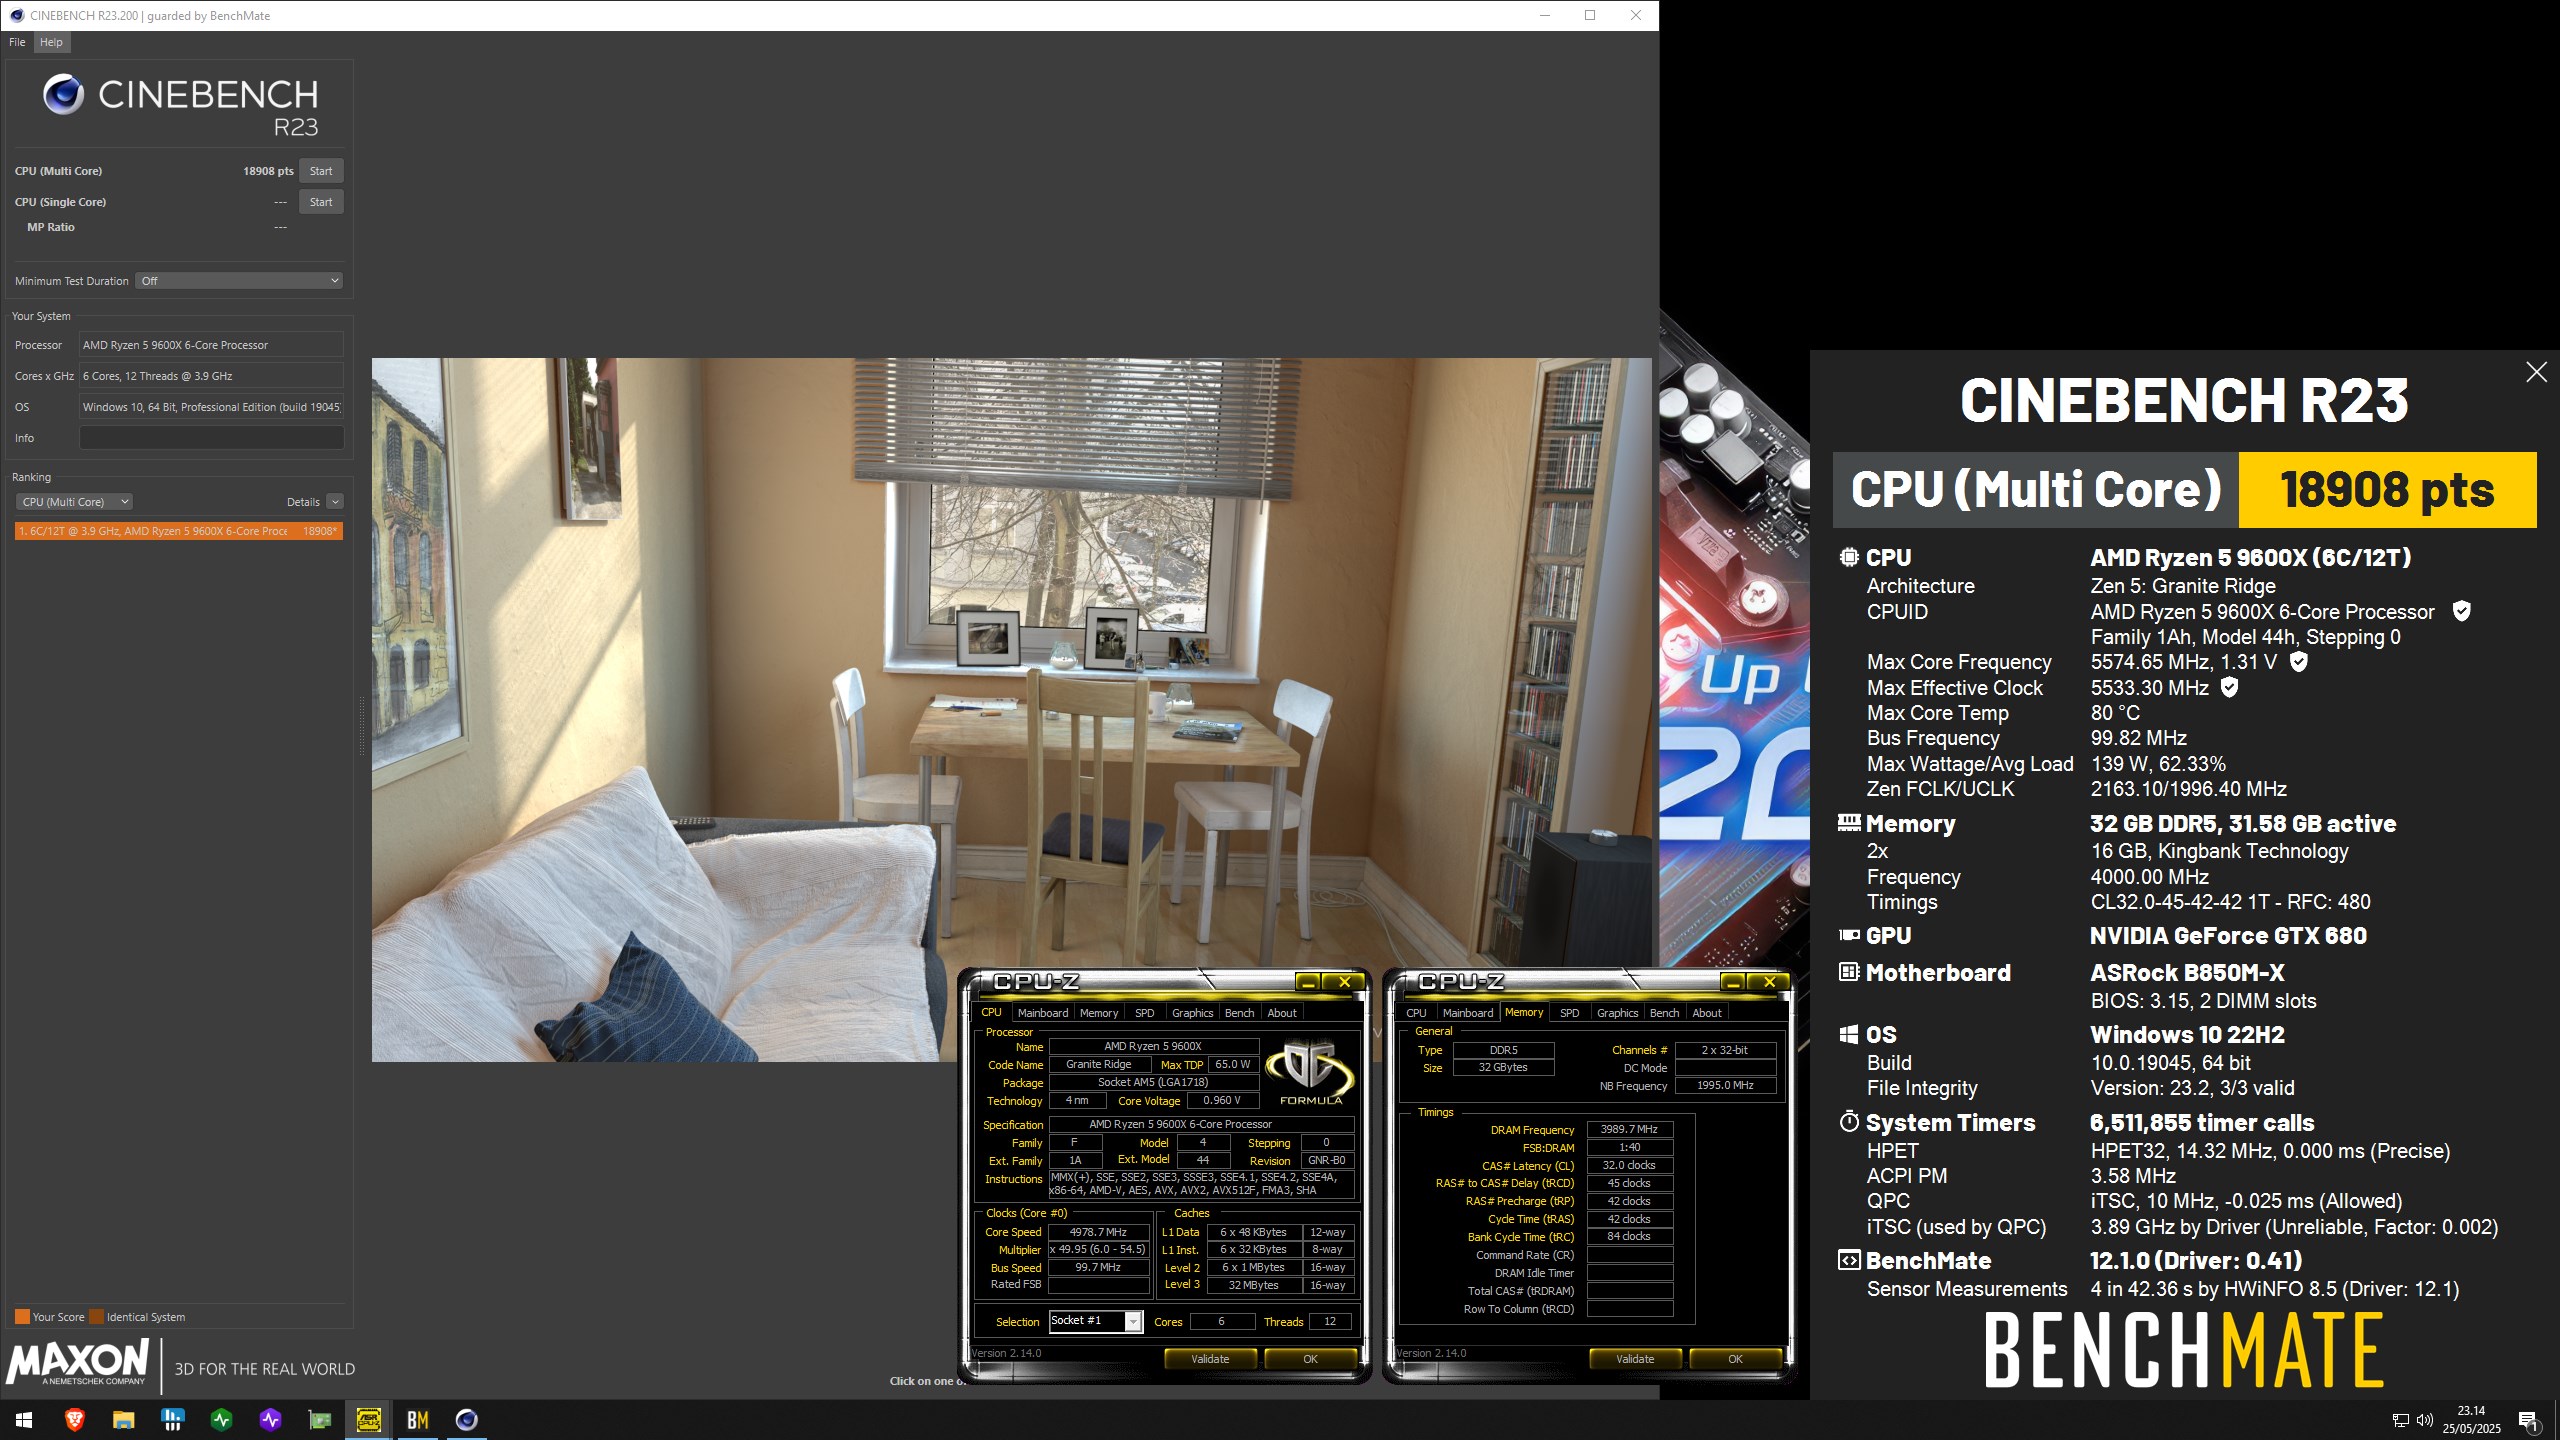Click Validate in the right CPU-Z window

tap(1635, 1359)
